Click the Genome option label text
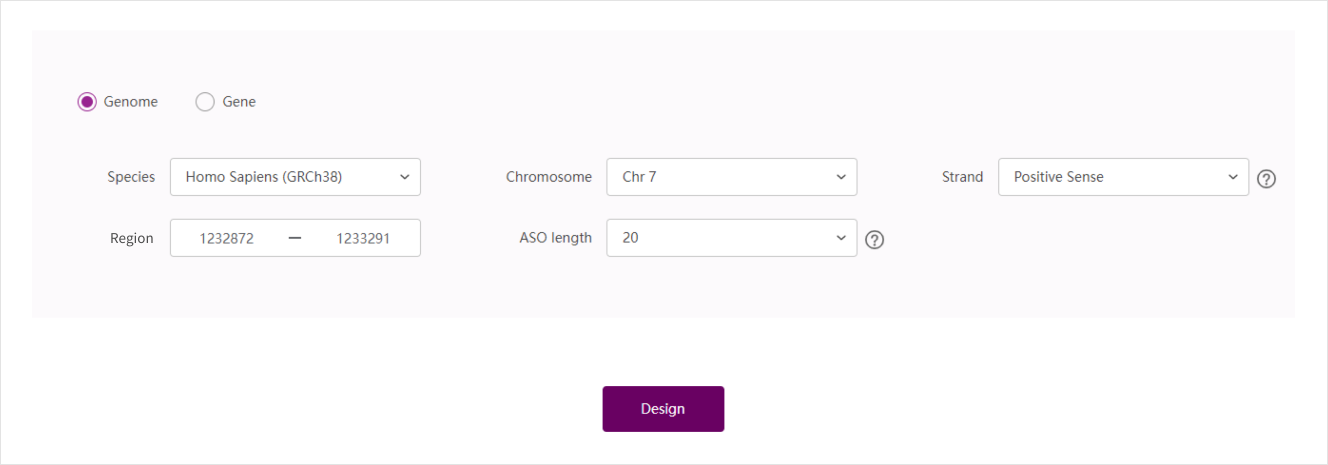This screenshot has width=1328, height=465. (x=131, y=102)
